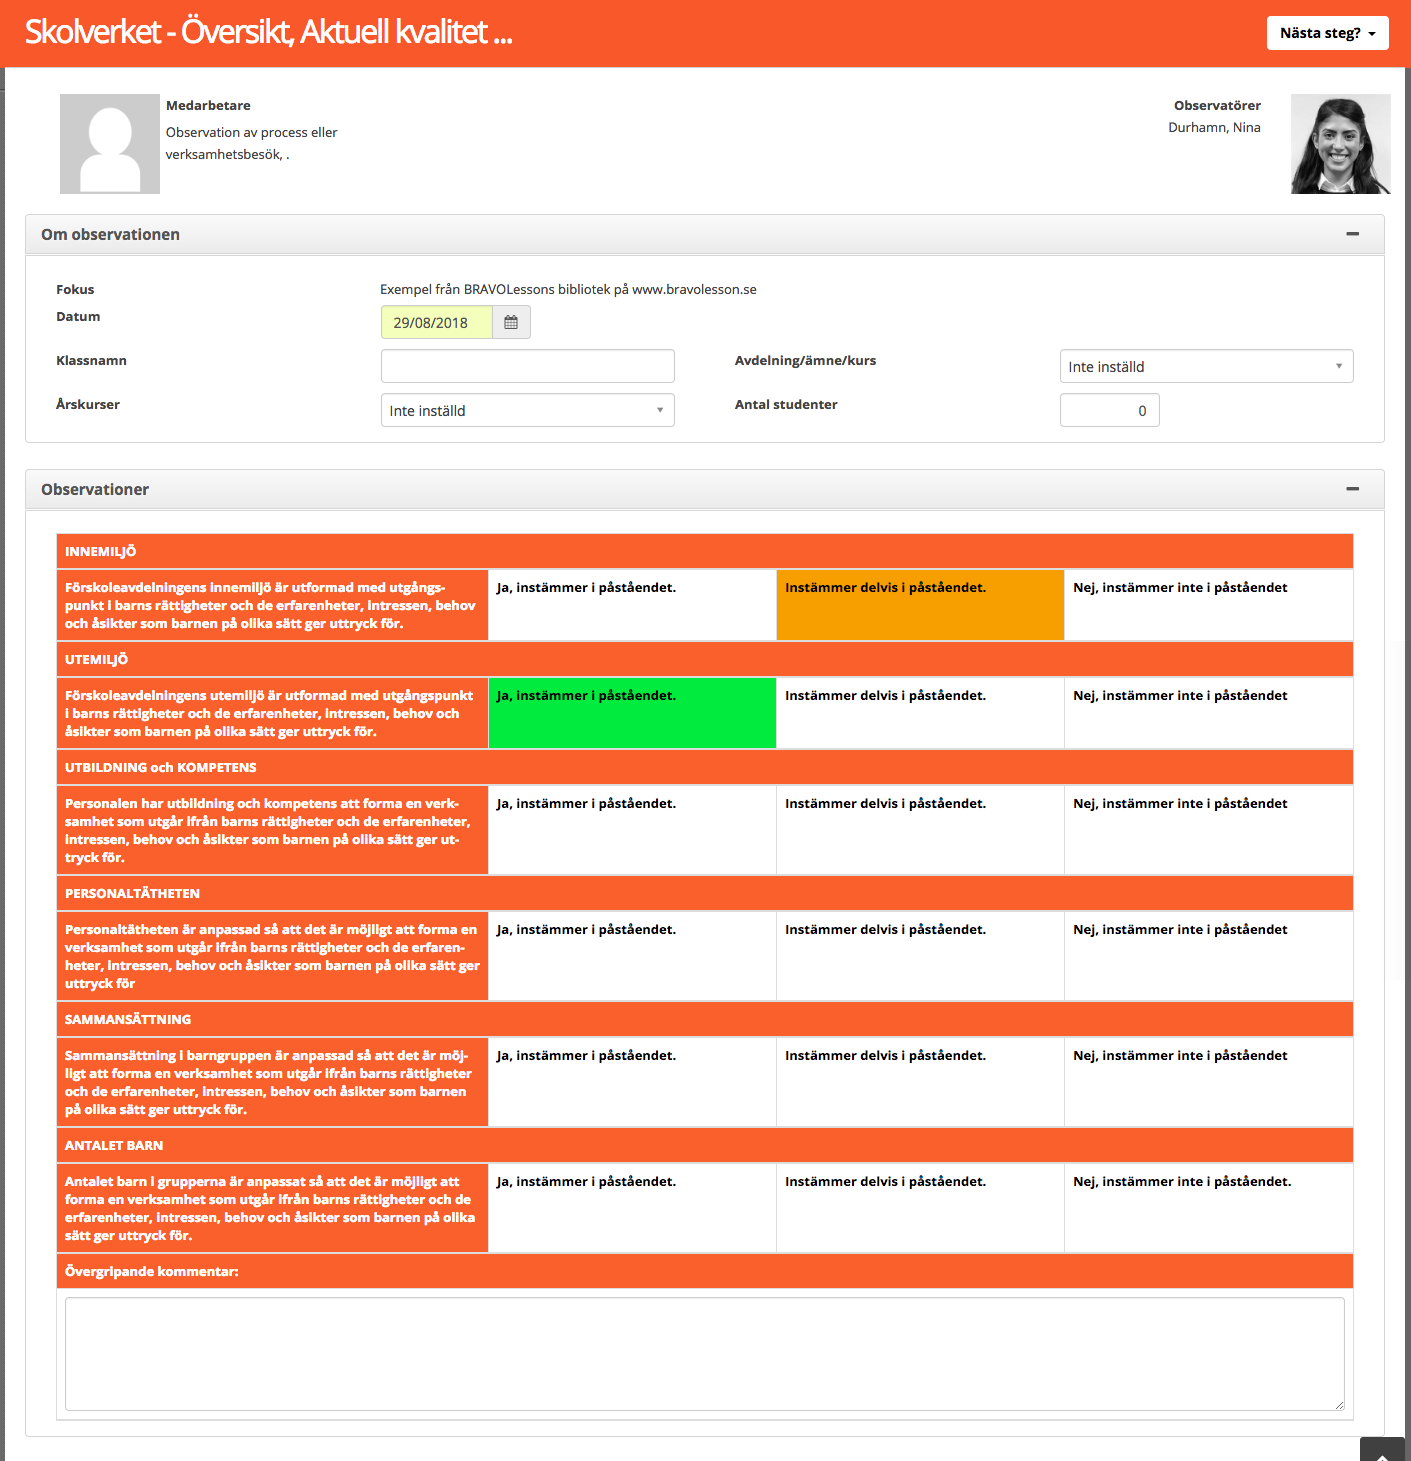Select 'Nej, instämmer inte' for Personaltätheten
1411x1461 pixels.
pos(1209,956)
